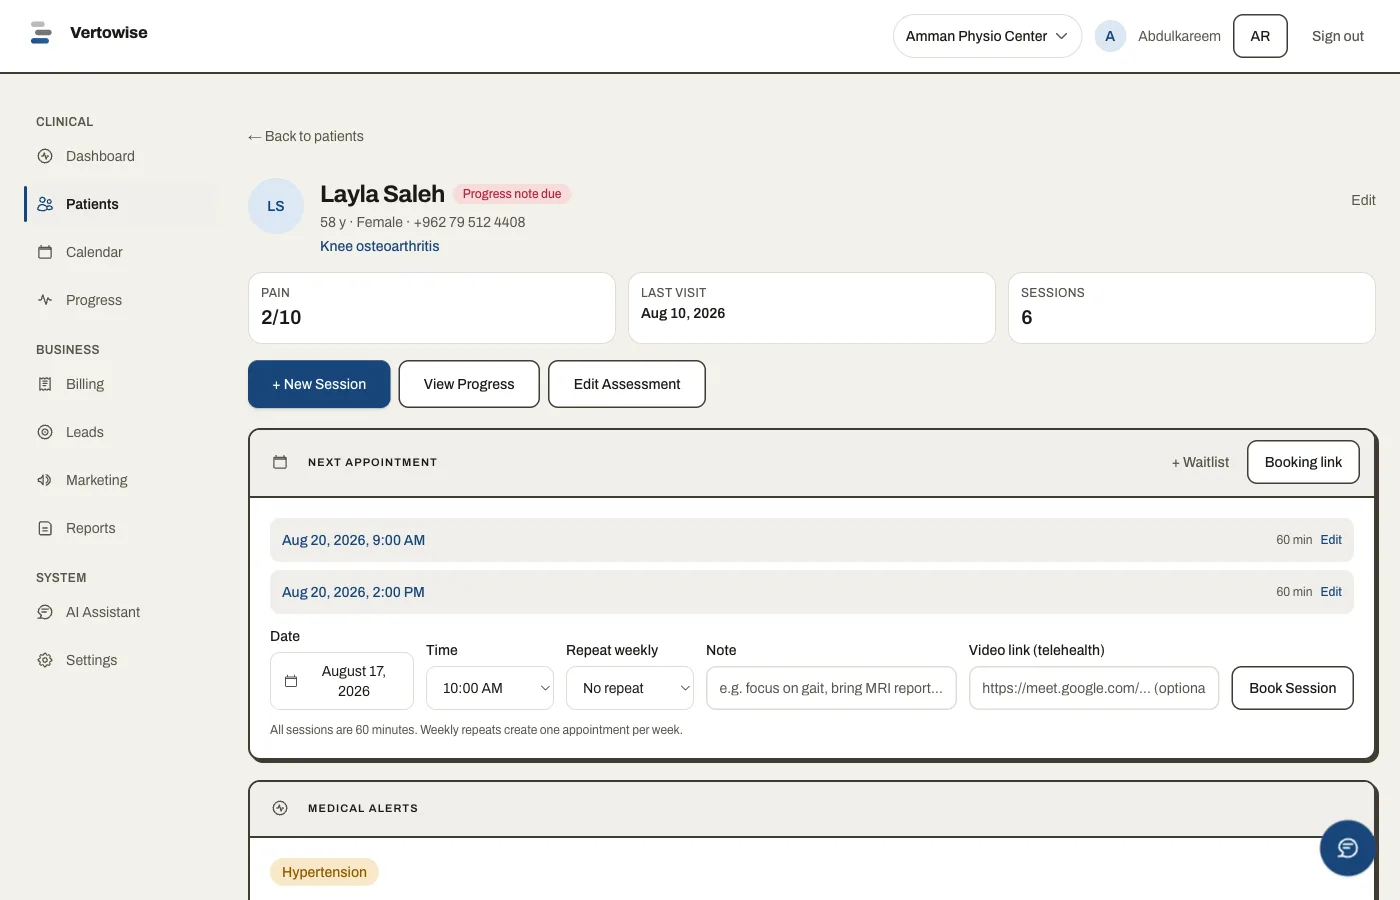Expand the No repeat weekly dropdown
This screenshot has width=1400, height=900.
coord(630,688)
